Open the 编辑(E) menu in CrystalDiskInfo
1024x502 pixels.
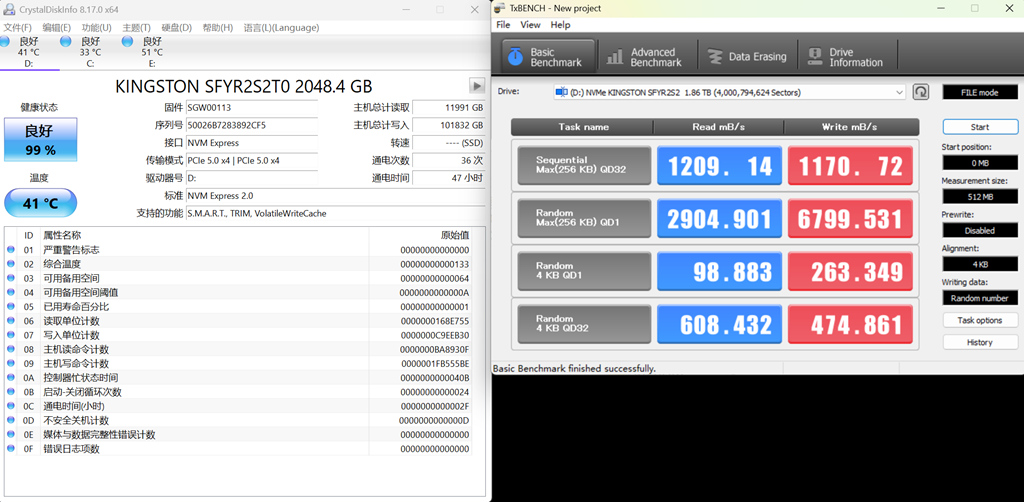point(56,27)
